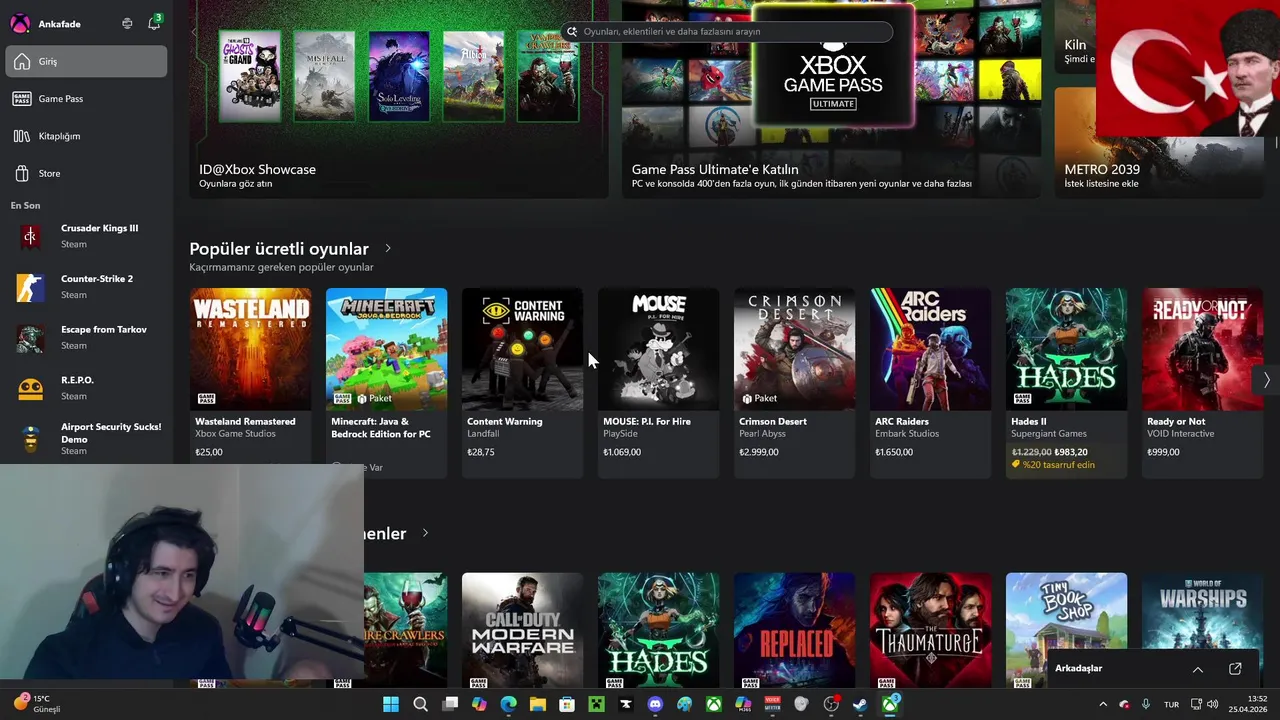
Task: Open the volume speaker tray icon
Action: [1213, 704]
